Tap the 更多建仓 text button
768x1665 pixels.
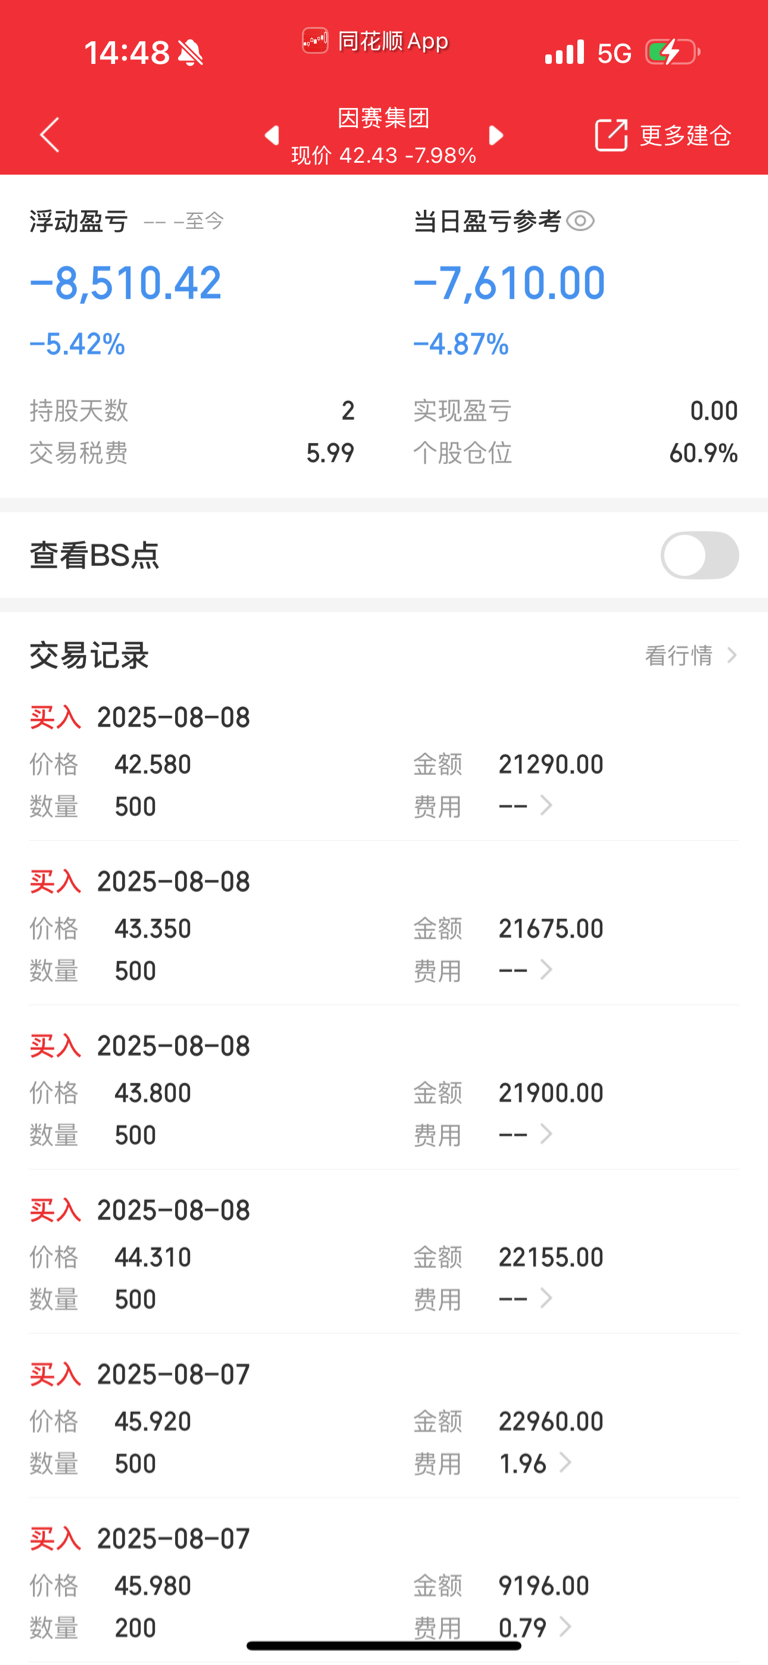[x=686, y=135]
